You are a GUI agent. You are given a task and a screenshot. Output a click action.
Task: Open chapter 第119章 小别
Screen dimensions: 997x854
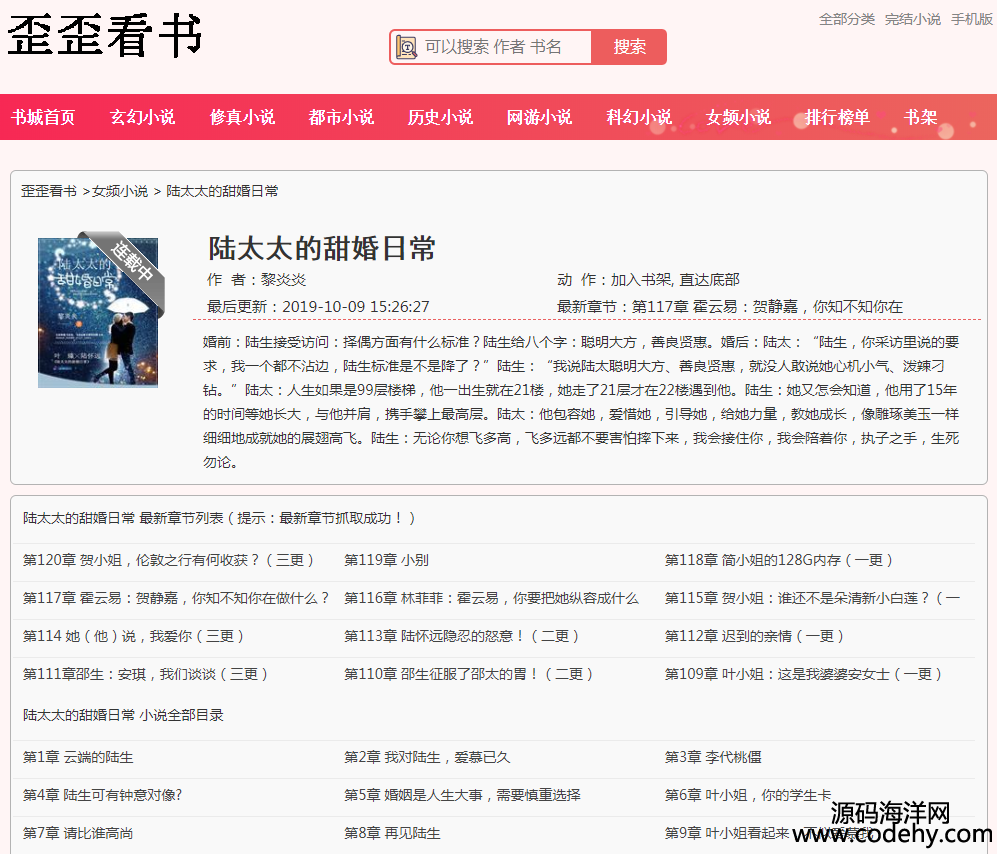[386, 560]
